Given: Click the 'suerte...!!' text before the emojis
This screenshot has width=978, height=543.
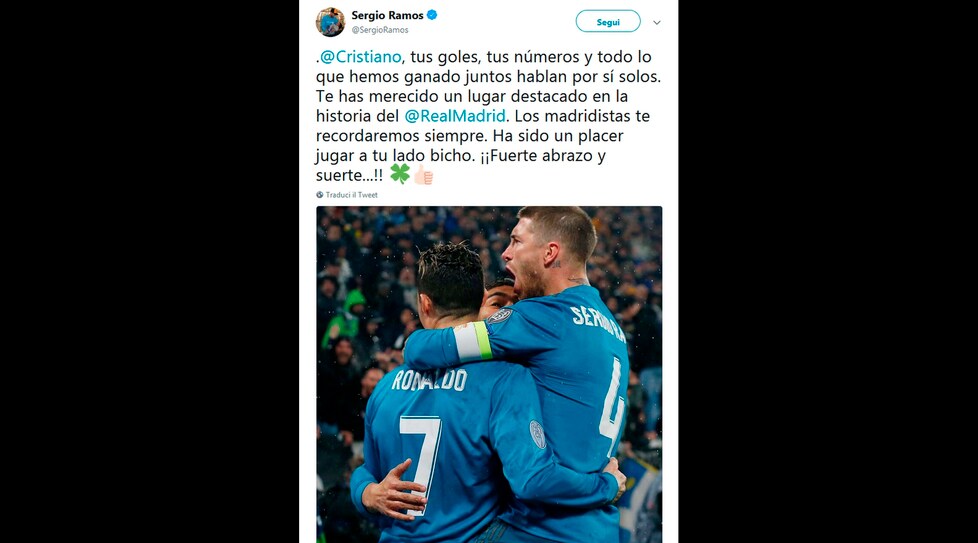Looking at the screenshot, I should coord(349,175).
